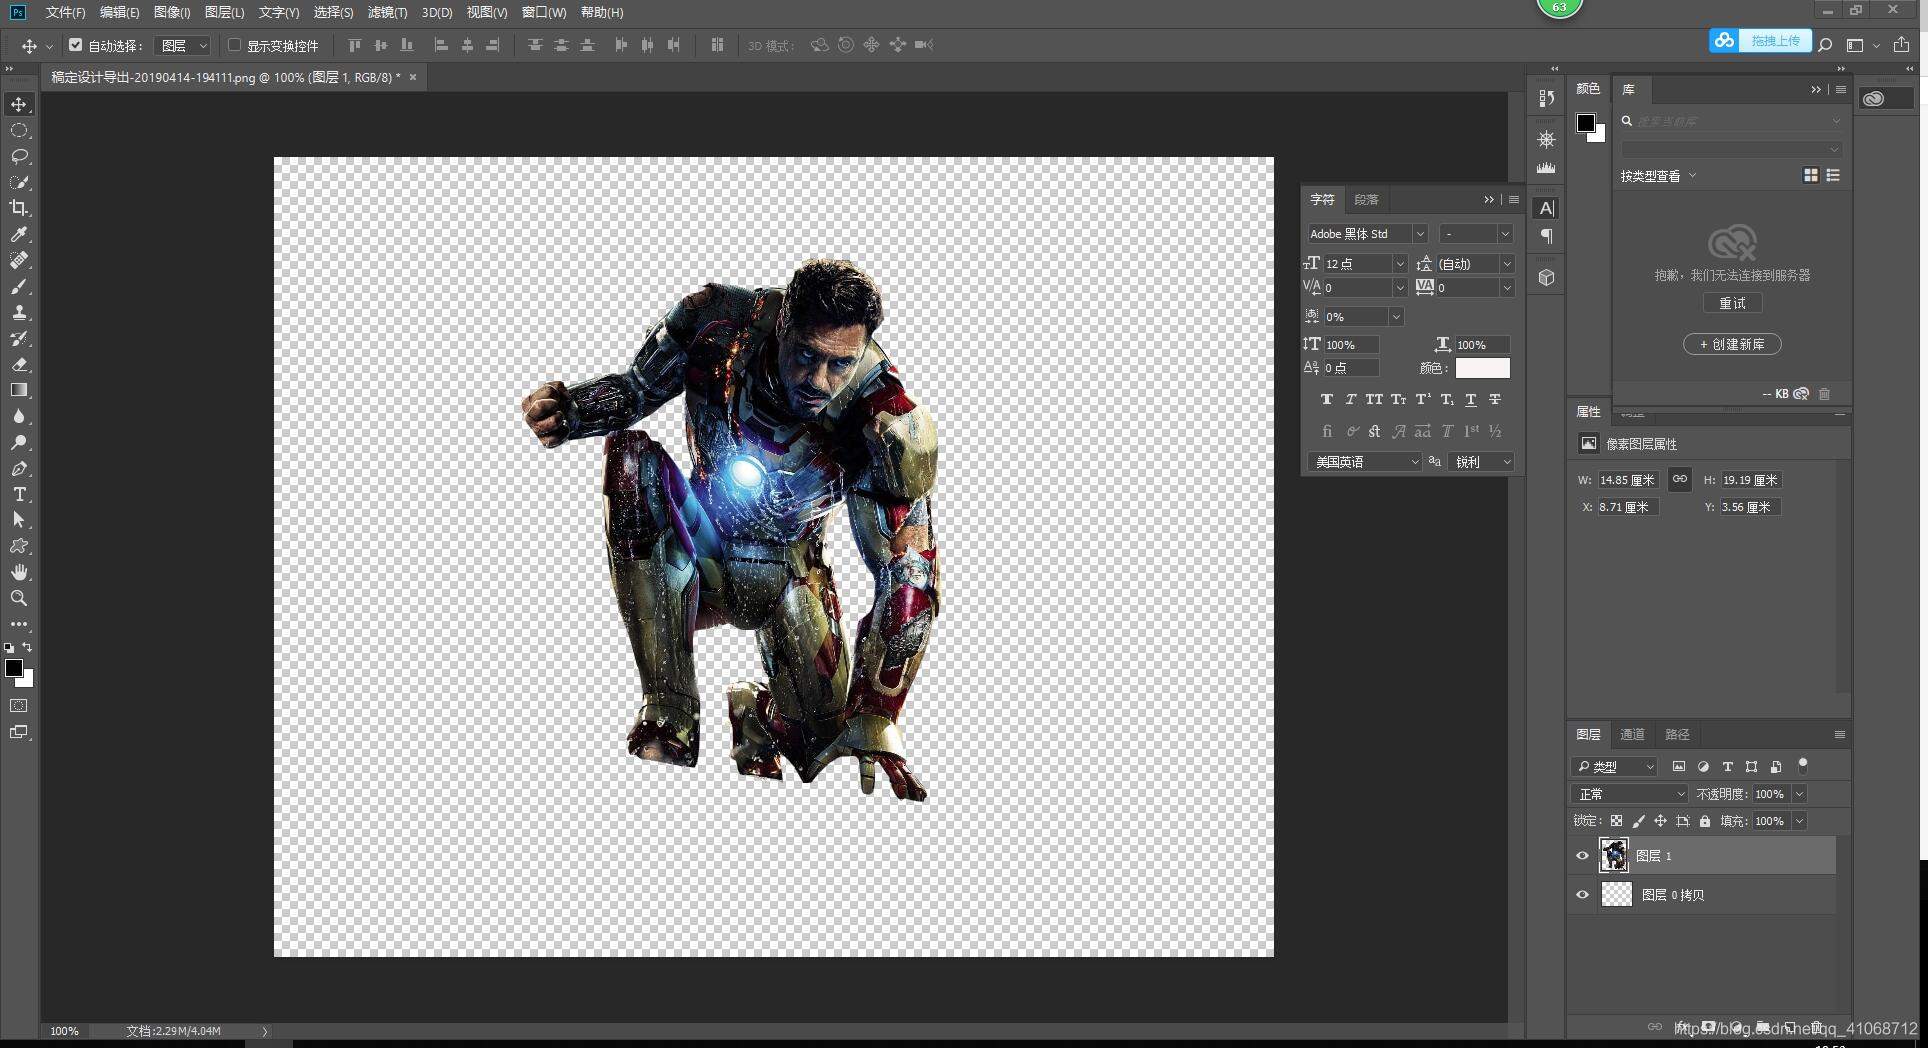Select the Move tool

pyautogui.click(x=19, y=104)
